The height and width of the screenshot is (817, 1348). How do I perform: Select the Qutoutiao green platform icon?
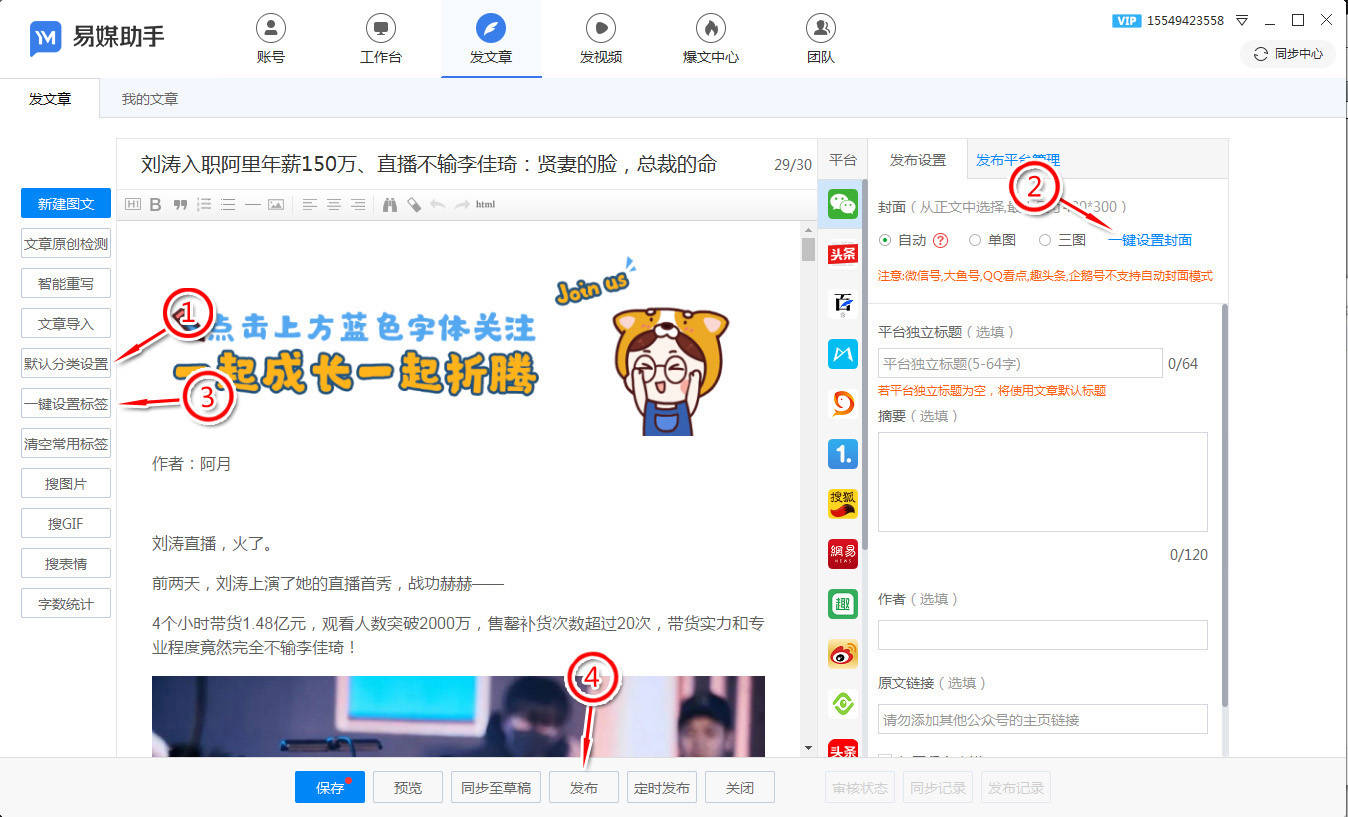[x=843, y=603]
